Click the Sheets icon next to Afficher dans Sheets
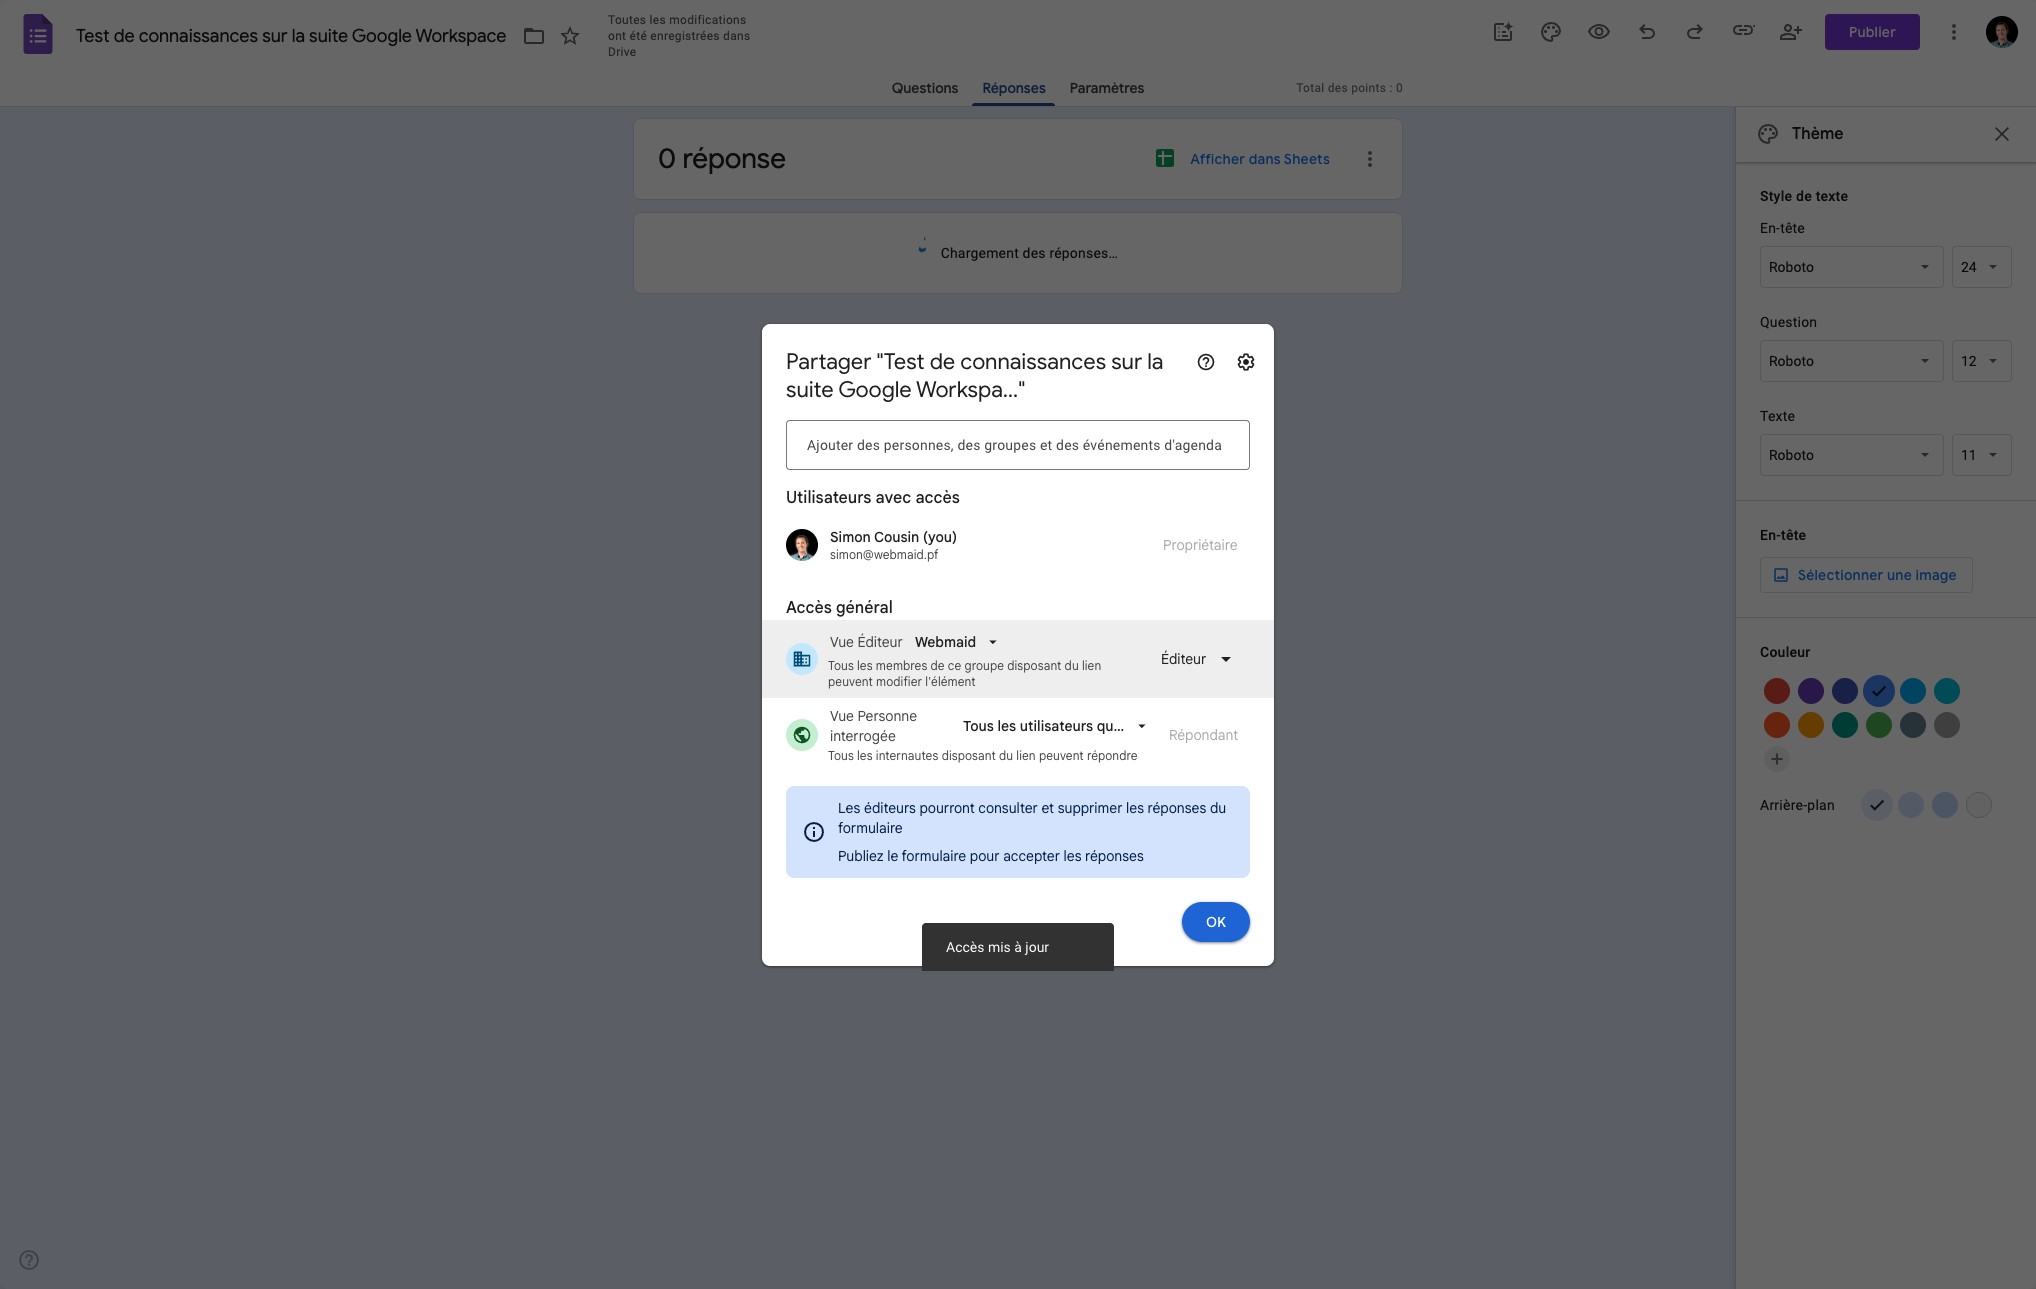Screen dimensions: 2036x1289 (1165, 158)
